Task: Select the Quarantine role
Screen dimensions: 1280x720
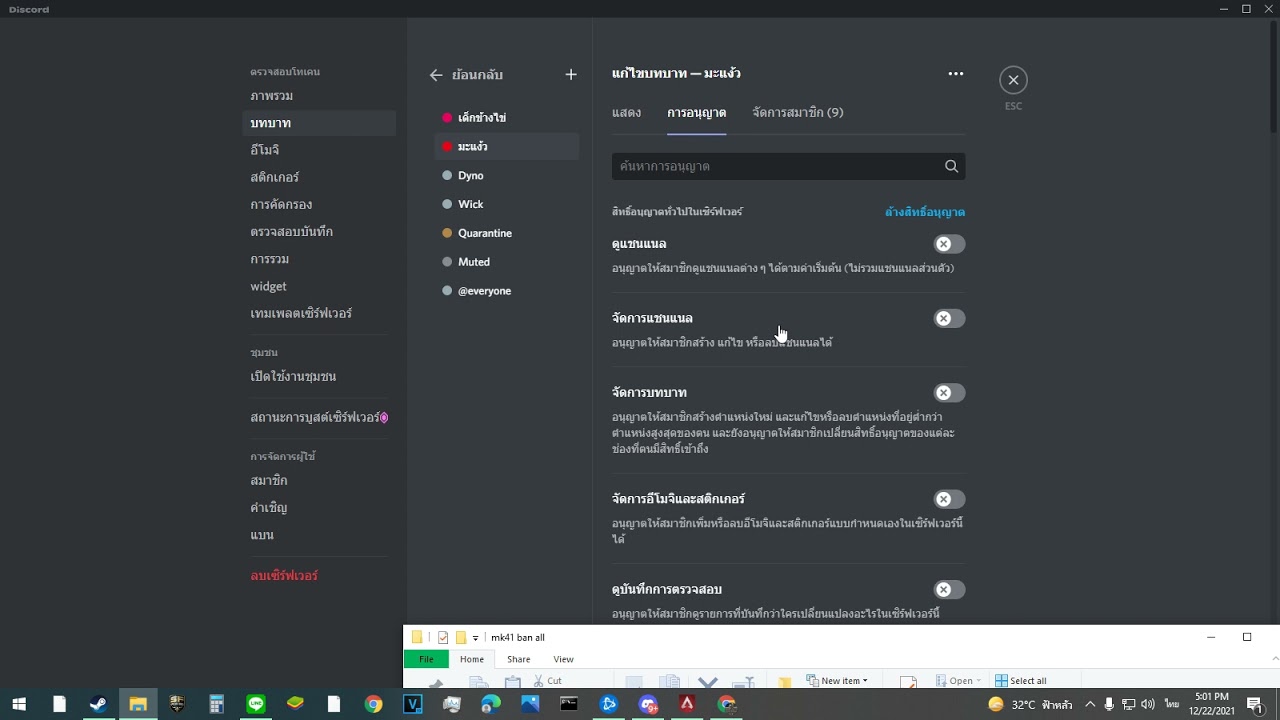Action: 506,233
